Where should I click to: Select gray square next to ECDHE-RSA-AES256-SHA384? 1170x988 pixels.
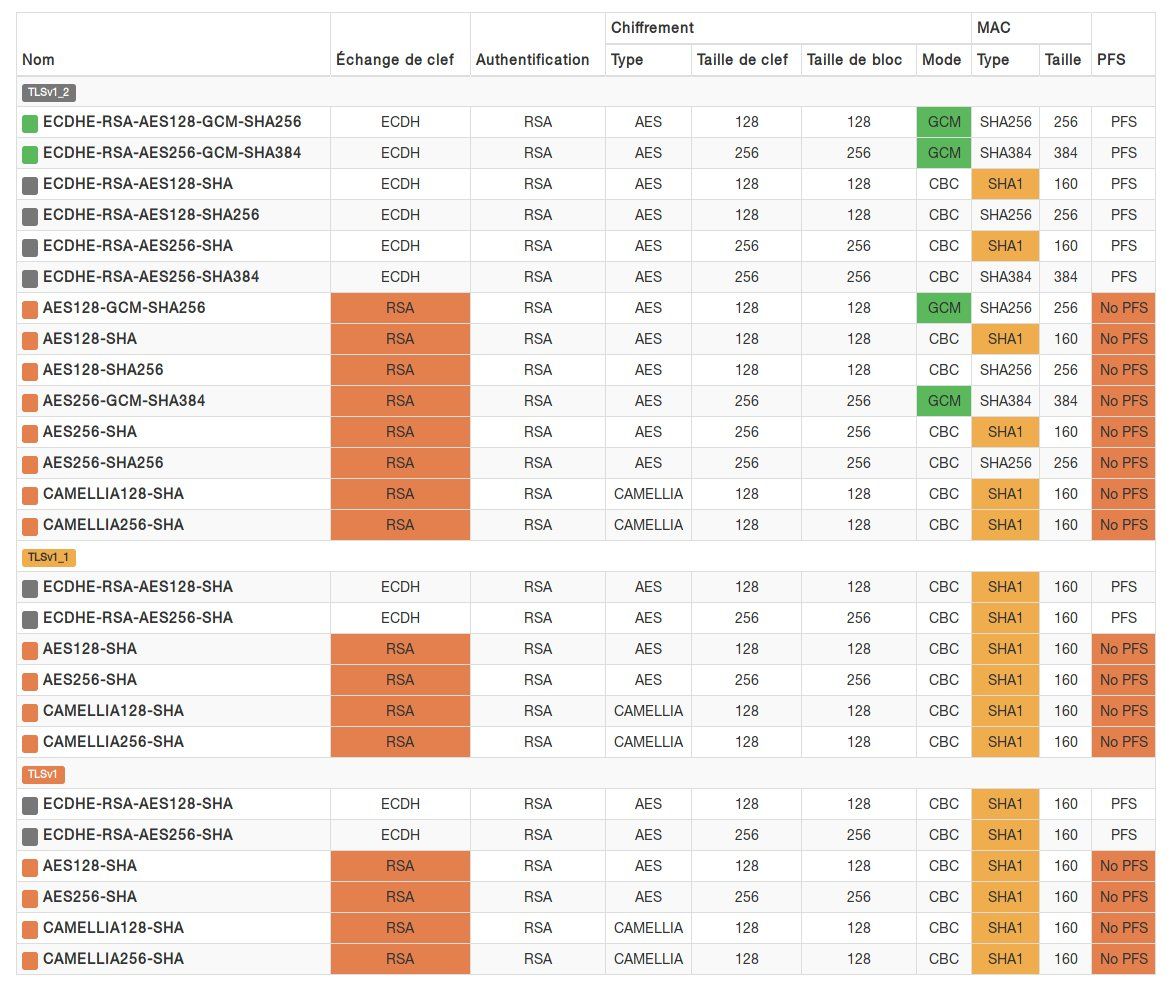[30, 278]
